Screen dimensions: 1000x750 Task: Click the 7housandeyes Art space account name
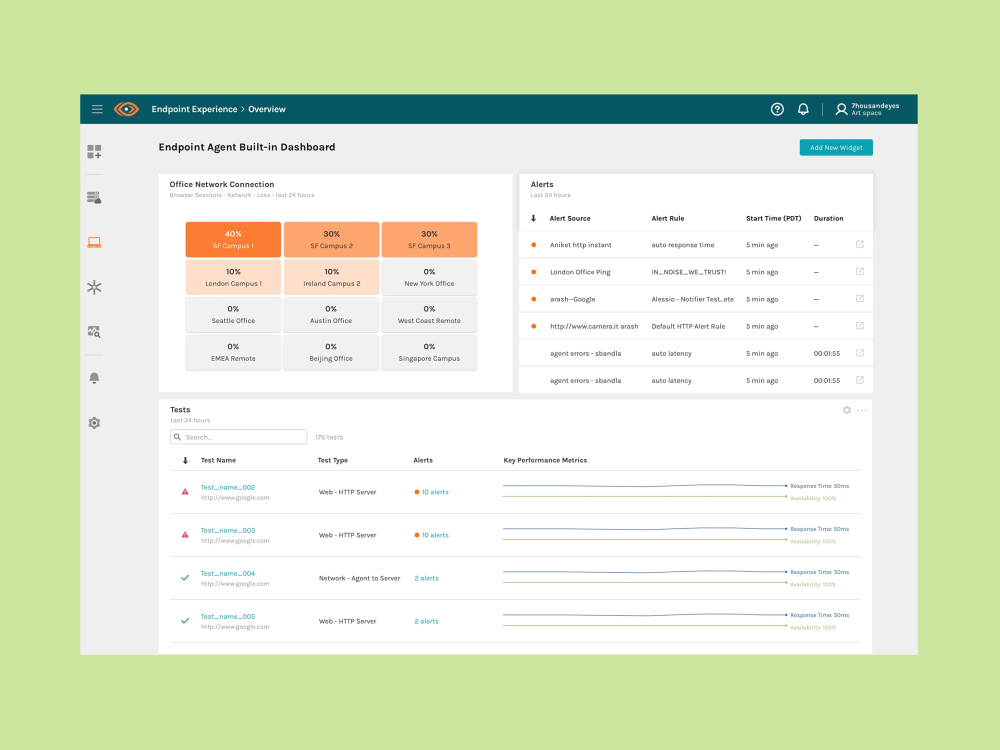pos(875,109)
